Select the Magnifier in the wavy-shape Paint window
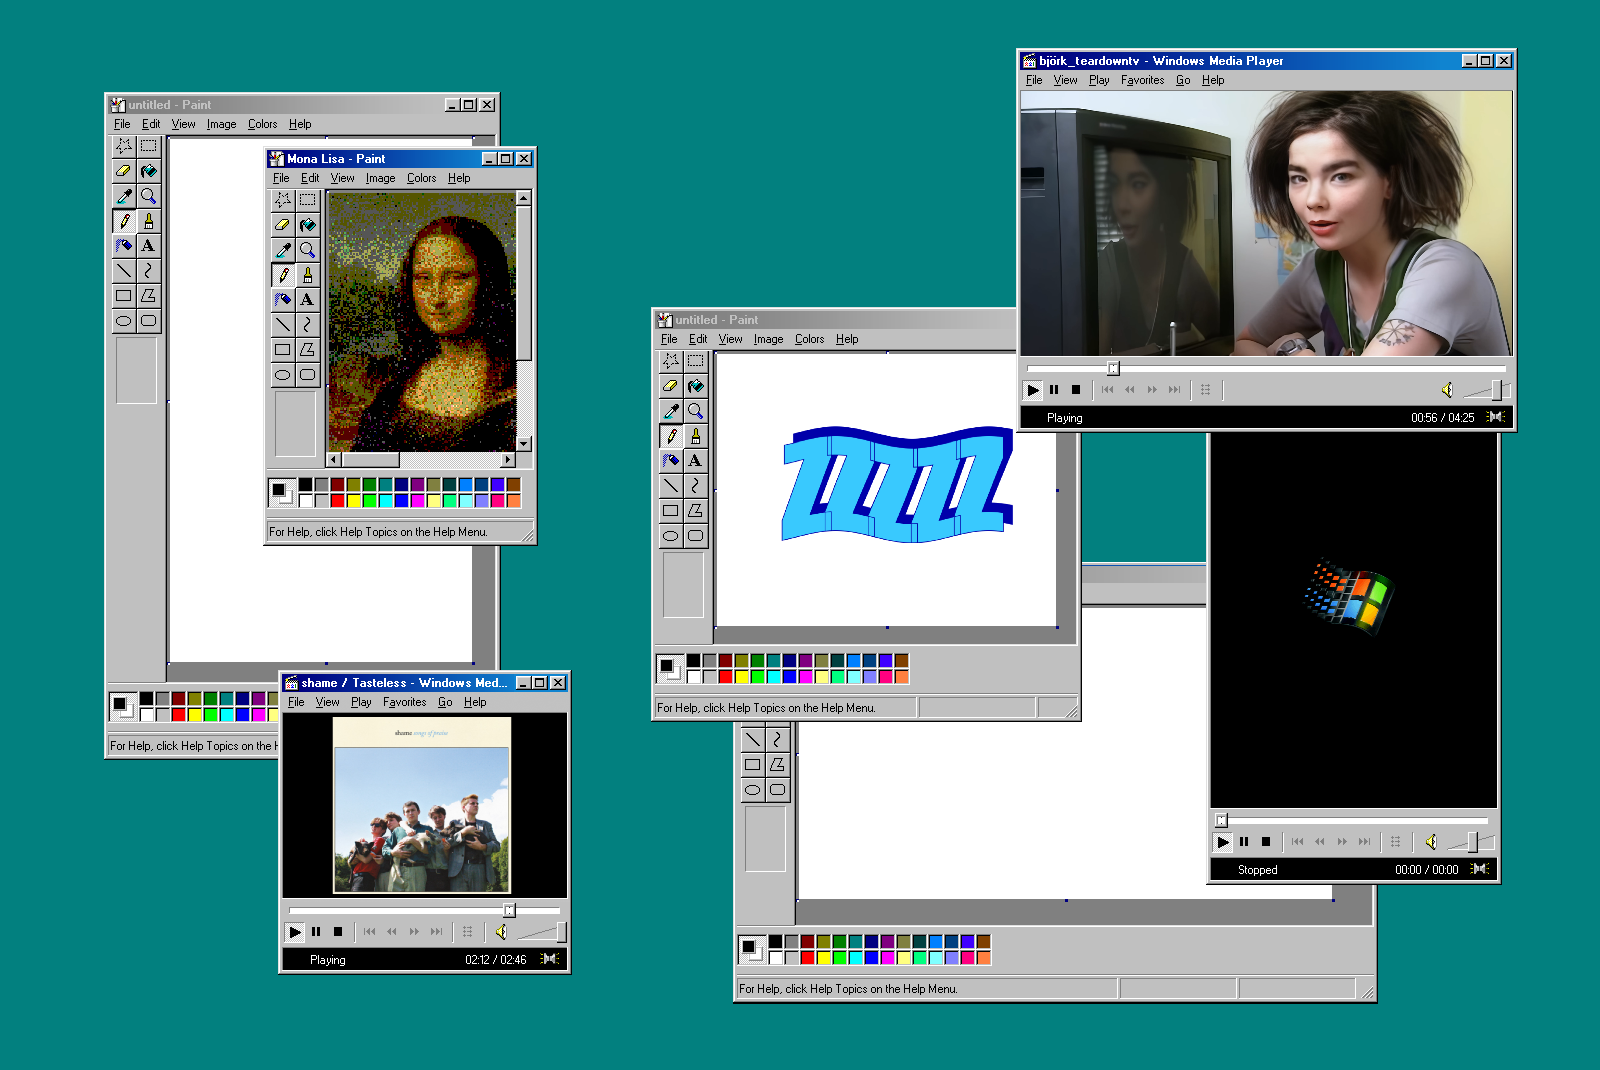This screenshot has width=1600, height=1070. (695, 411)
